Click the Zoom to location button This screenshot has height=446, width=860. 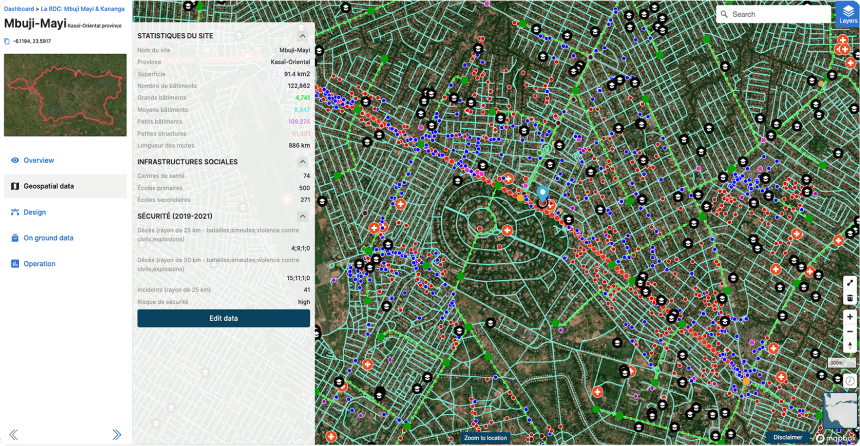click(x=485, y=438)
